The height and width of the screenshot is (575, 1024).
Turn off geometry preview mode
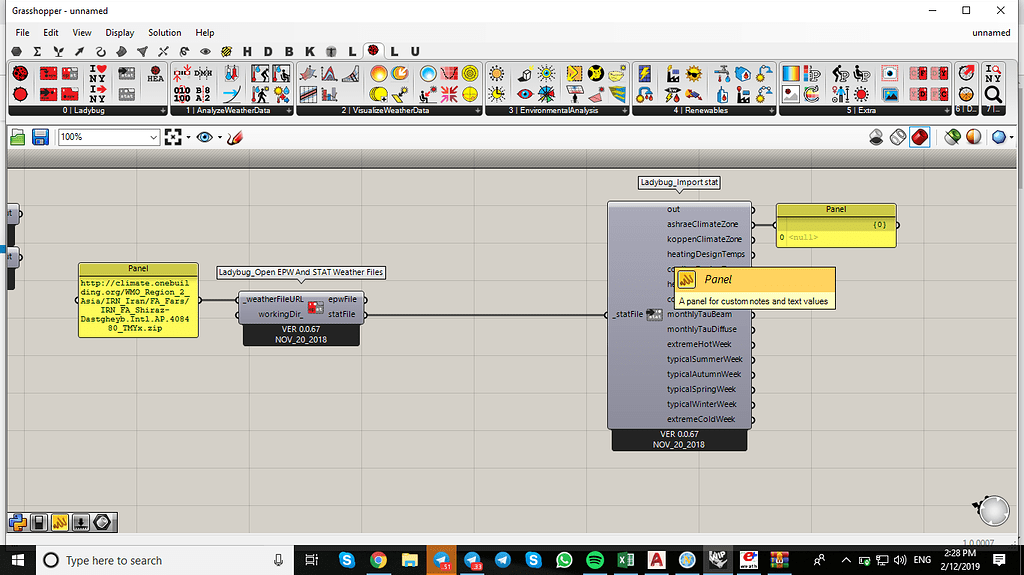(876, 137)
